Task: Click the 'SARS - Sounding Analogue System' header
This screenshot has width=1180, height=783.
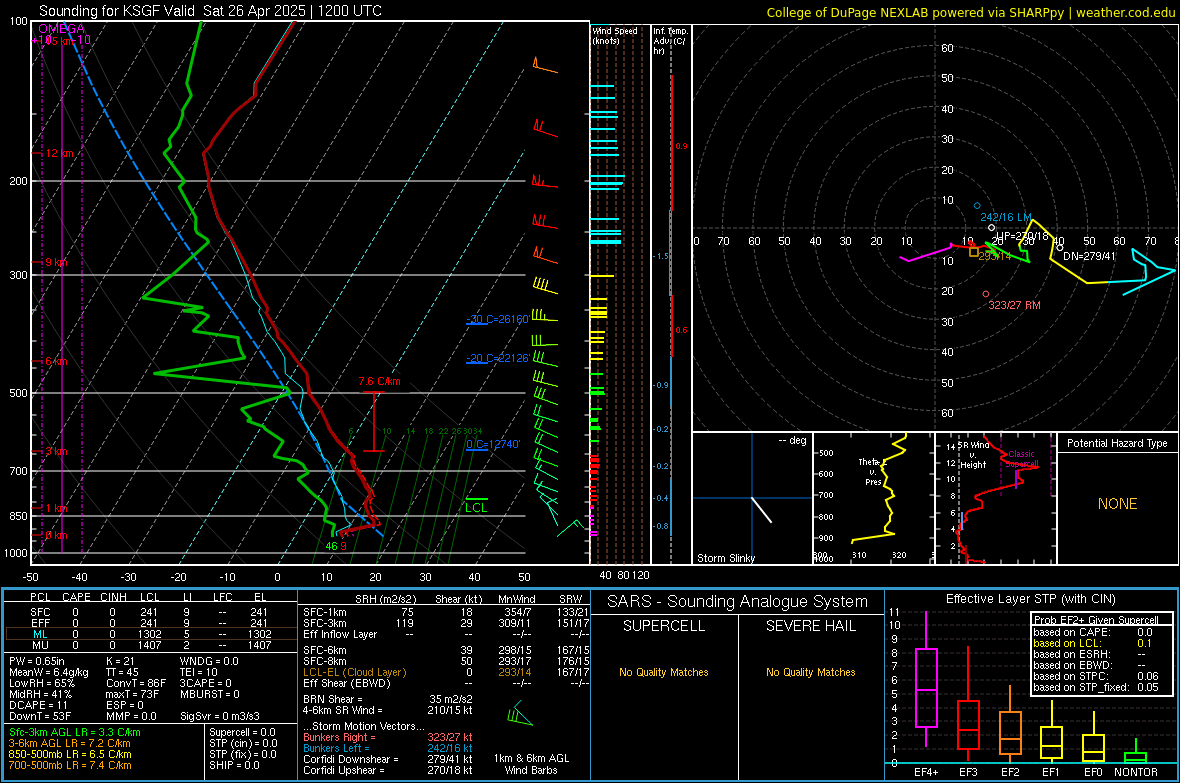Action: tap(738, 602)
